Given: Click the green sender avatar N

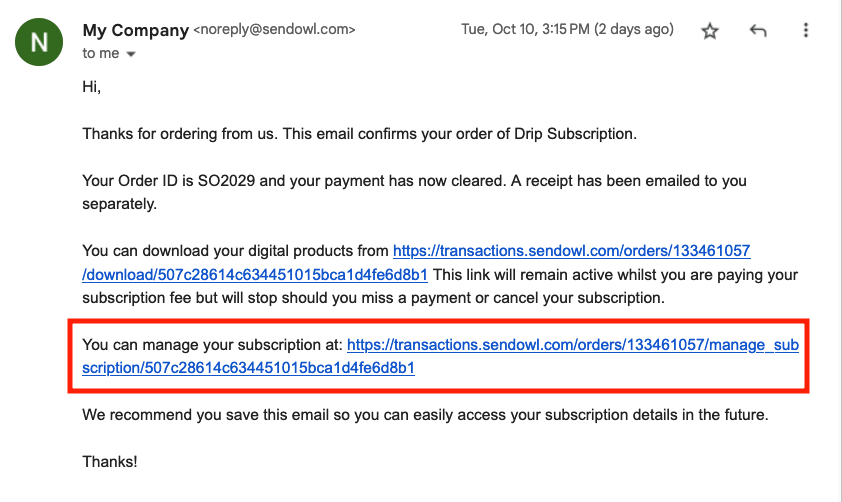Looking at the screenshot, I should (39, 42).
